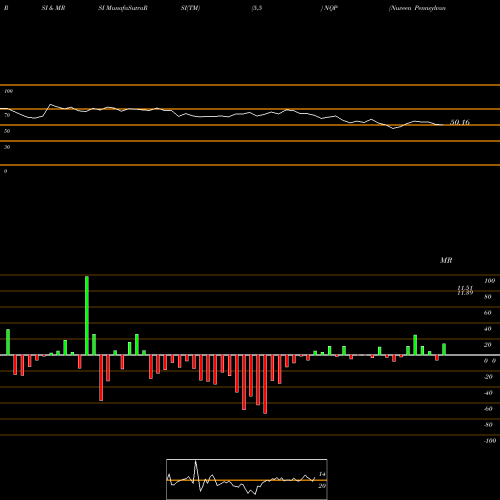Click the -20 label on MR axis
Screen dimensions: 500x500
[488, 377]
